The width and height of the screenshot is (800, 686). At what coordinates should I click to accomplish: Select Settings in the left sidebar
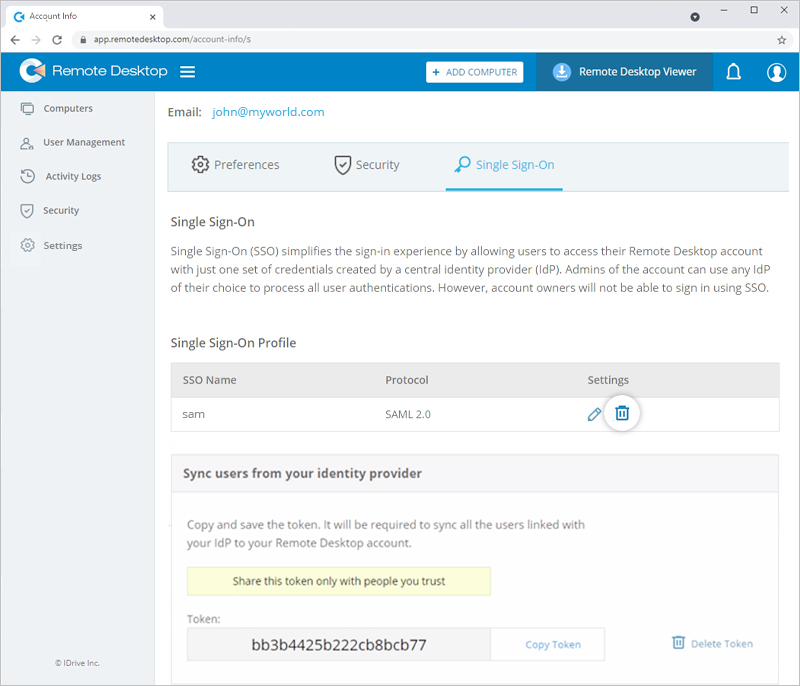point(62,245)
